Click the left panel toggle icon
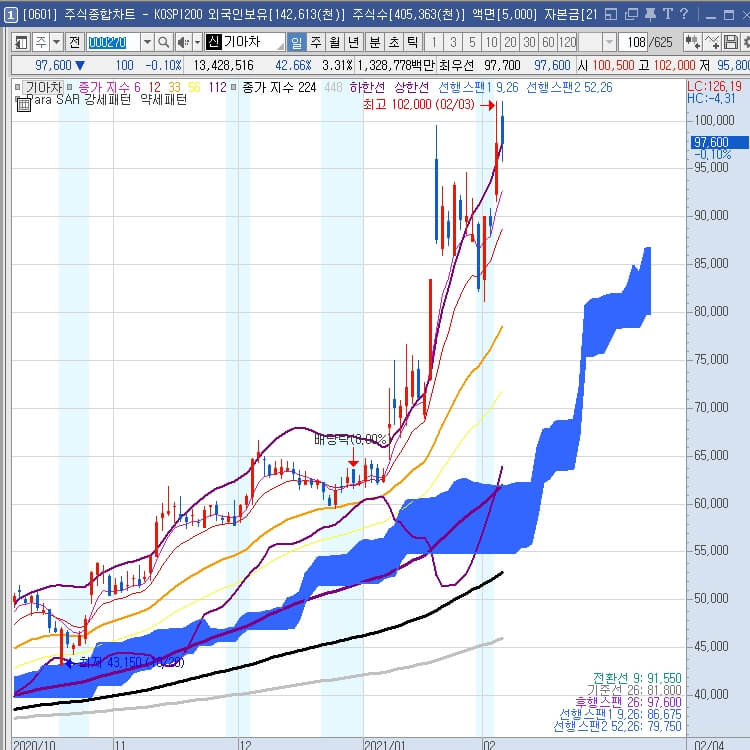Viewport: 750px width, 750px height. click(x=21, y=43)
